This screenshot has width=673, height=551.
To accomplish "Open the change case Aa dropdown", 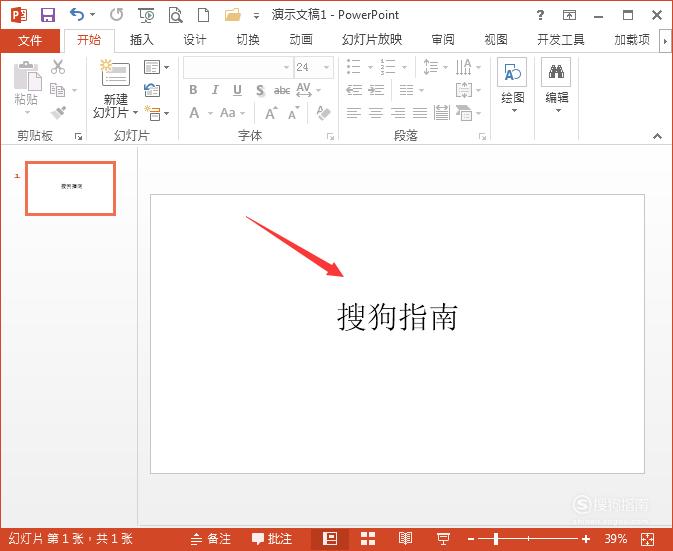I will coord(232,113).
